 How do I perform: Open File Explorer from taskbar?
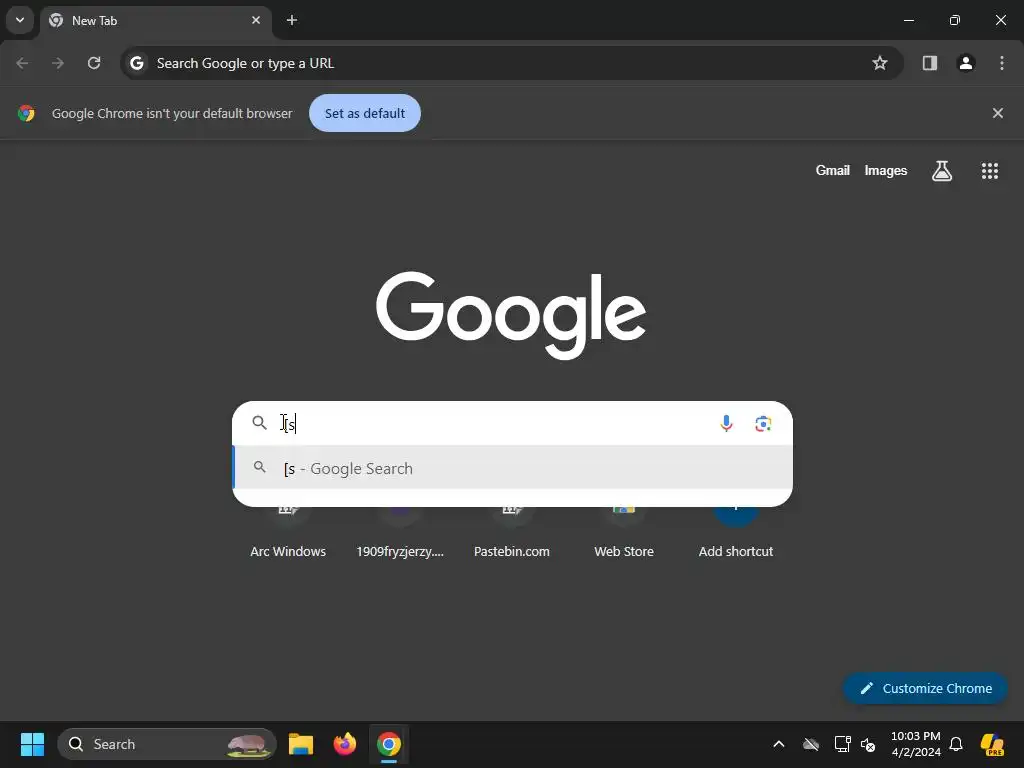[x=300, y=744]
